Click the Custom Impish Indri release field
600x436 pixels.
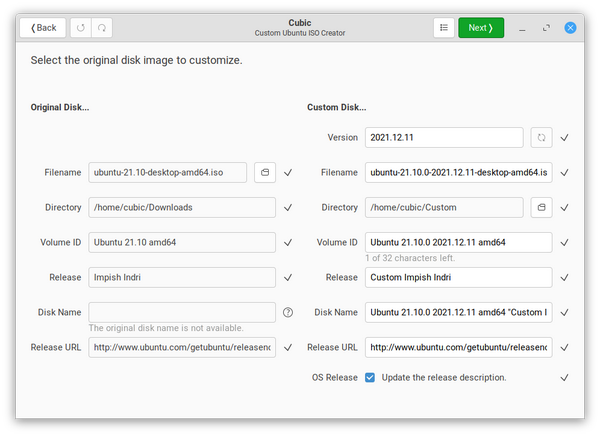[458, 277]
